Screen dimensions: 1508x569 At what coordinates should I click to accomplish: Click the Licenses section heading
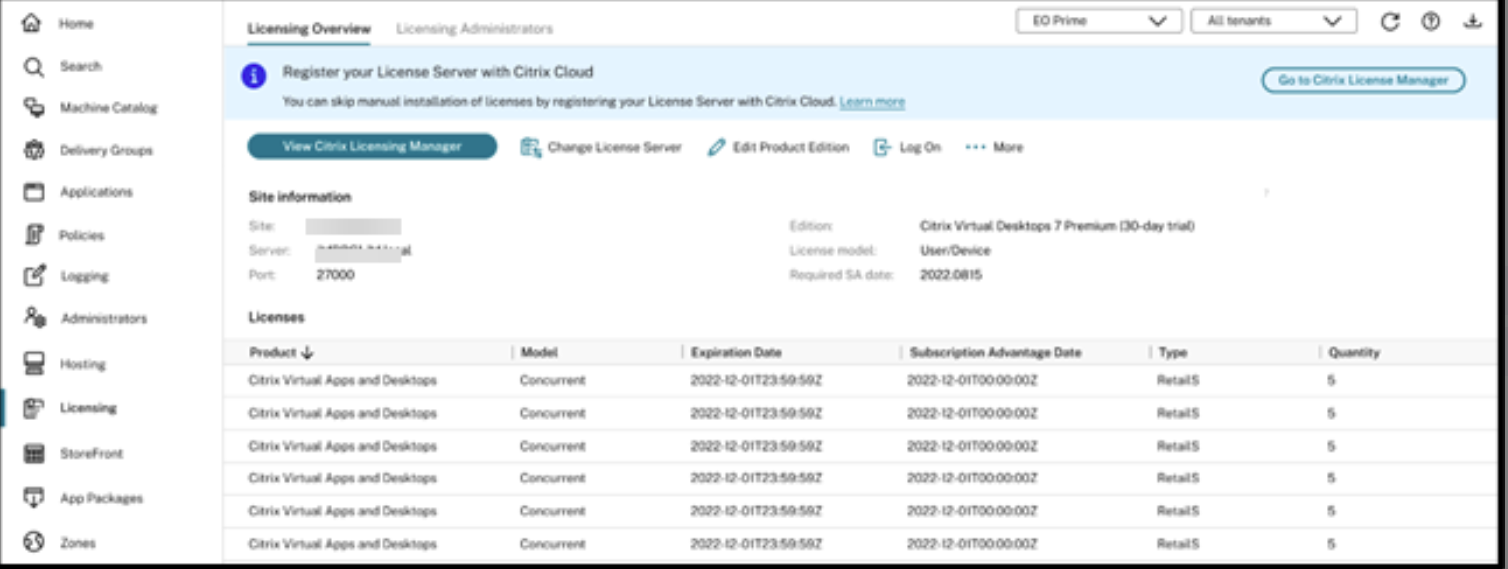(x=276, y=318)
